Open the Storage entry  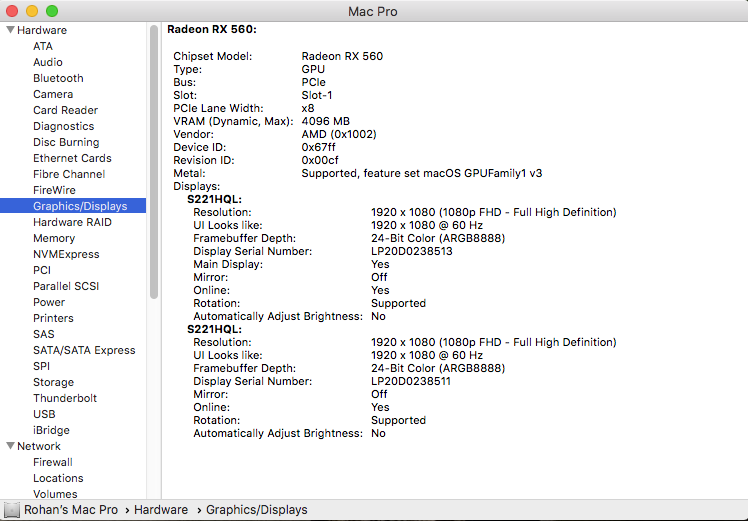(x=53, y=382)
